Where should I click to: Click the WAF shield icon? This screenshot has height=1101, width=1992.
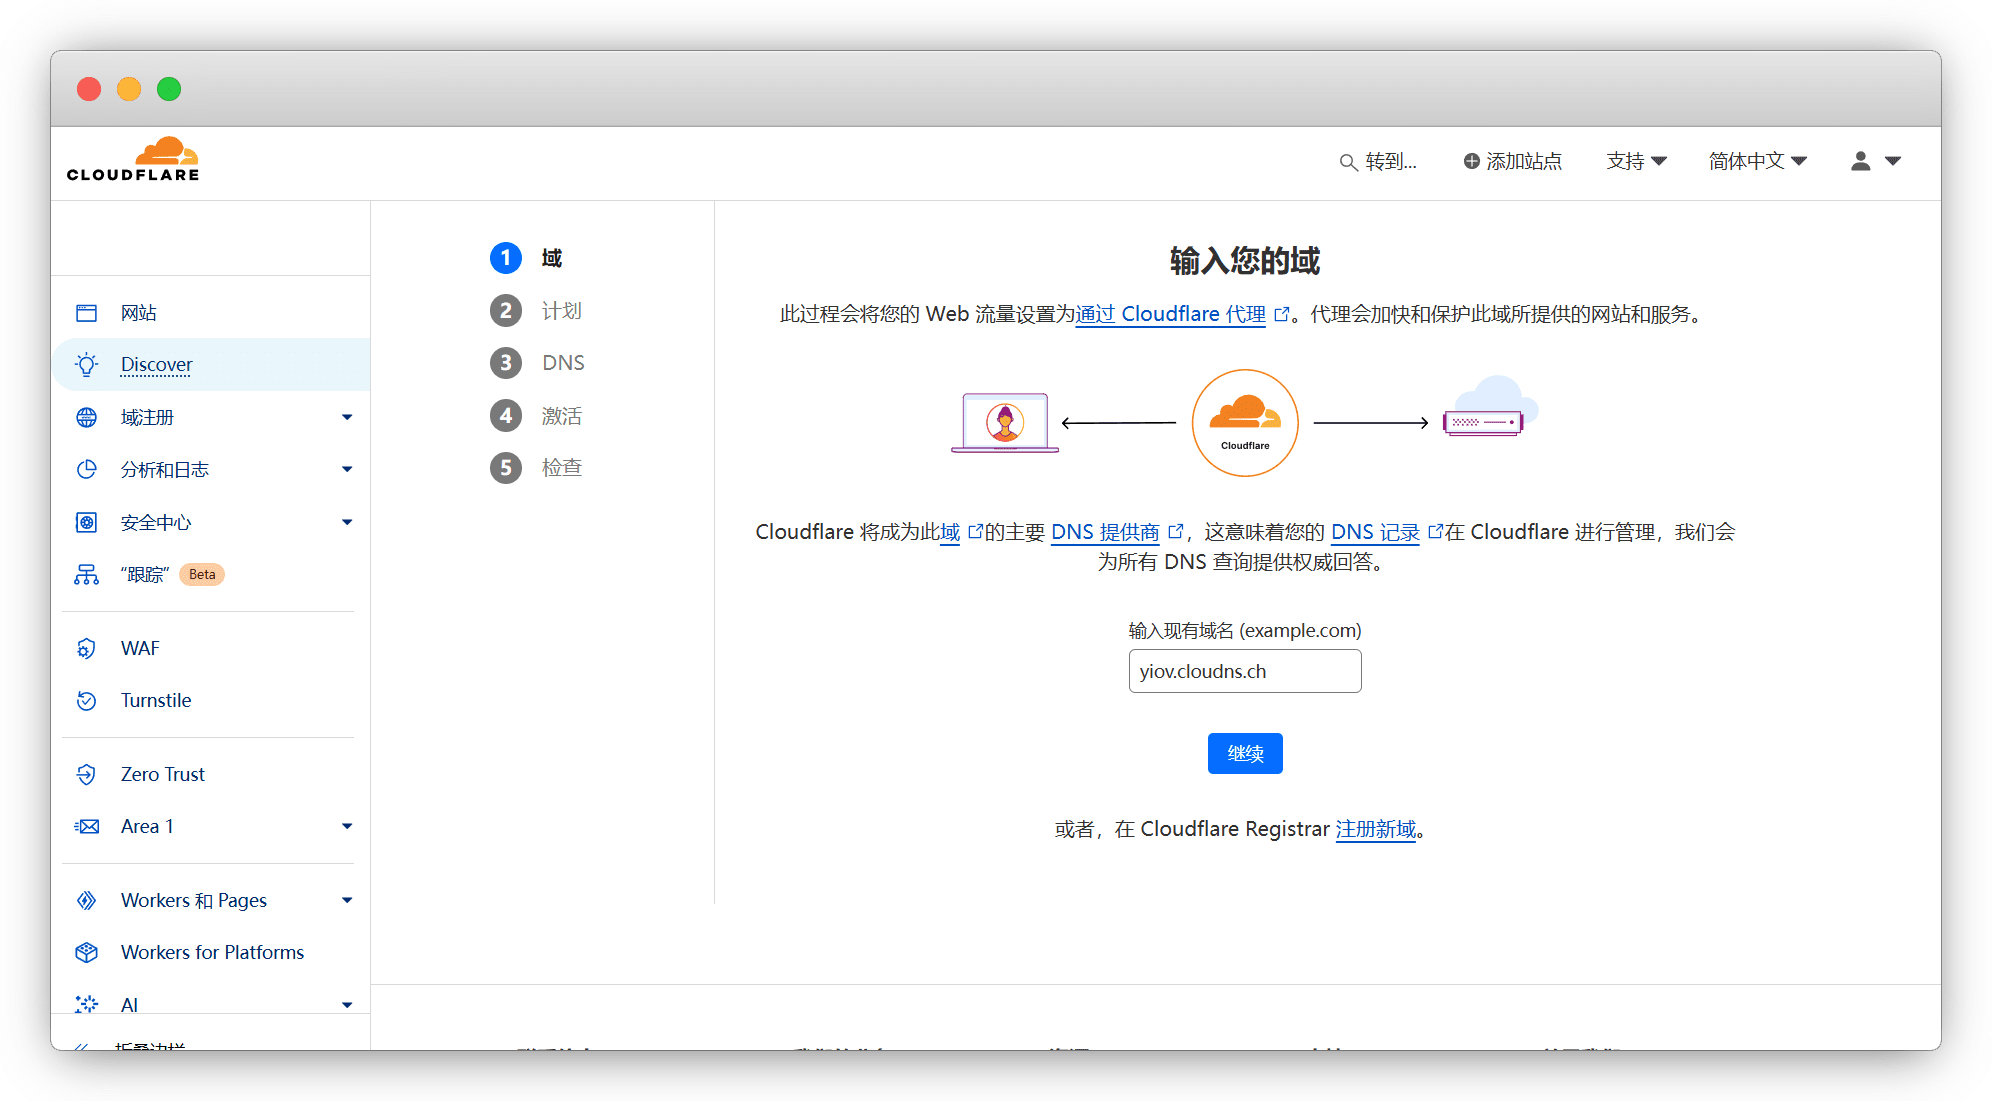point(87,649)
